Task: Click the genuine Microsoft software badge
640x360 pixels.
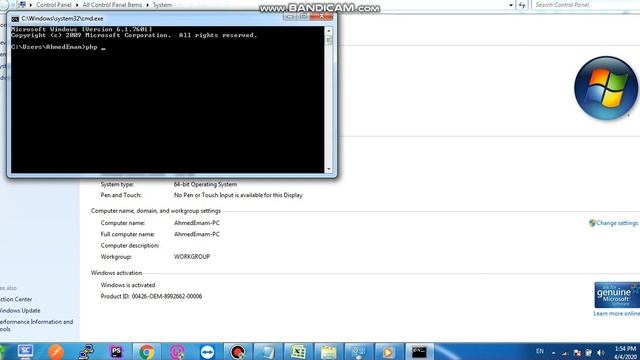Action: point(617,295)
